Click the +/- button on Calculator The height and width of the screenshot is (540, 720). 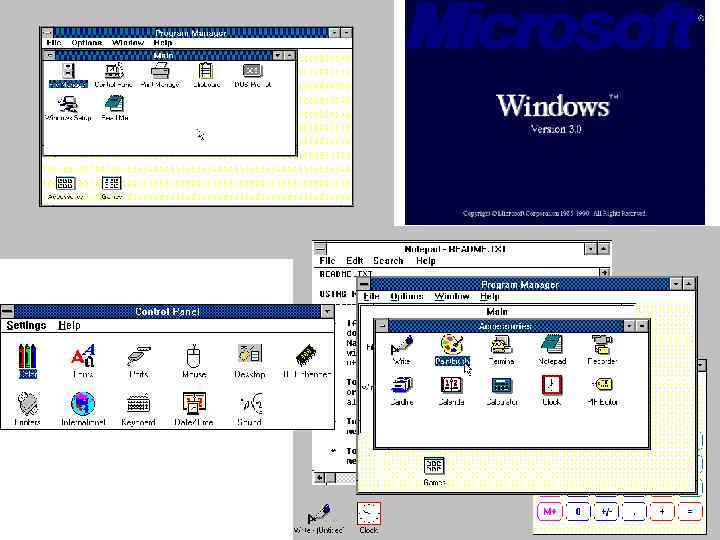[606, 511]
